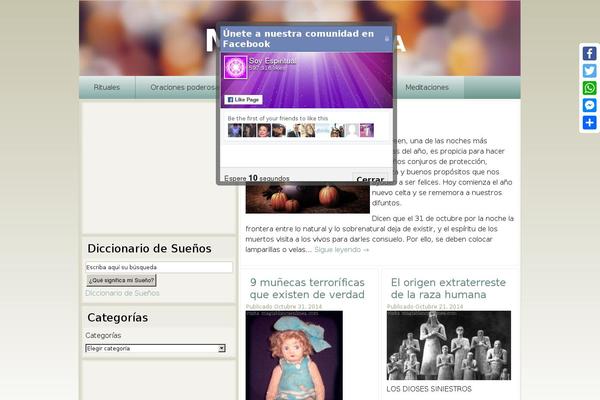
Task: Open article 9 muñecas terroríficas que existen
Action: pos(307,288)
